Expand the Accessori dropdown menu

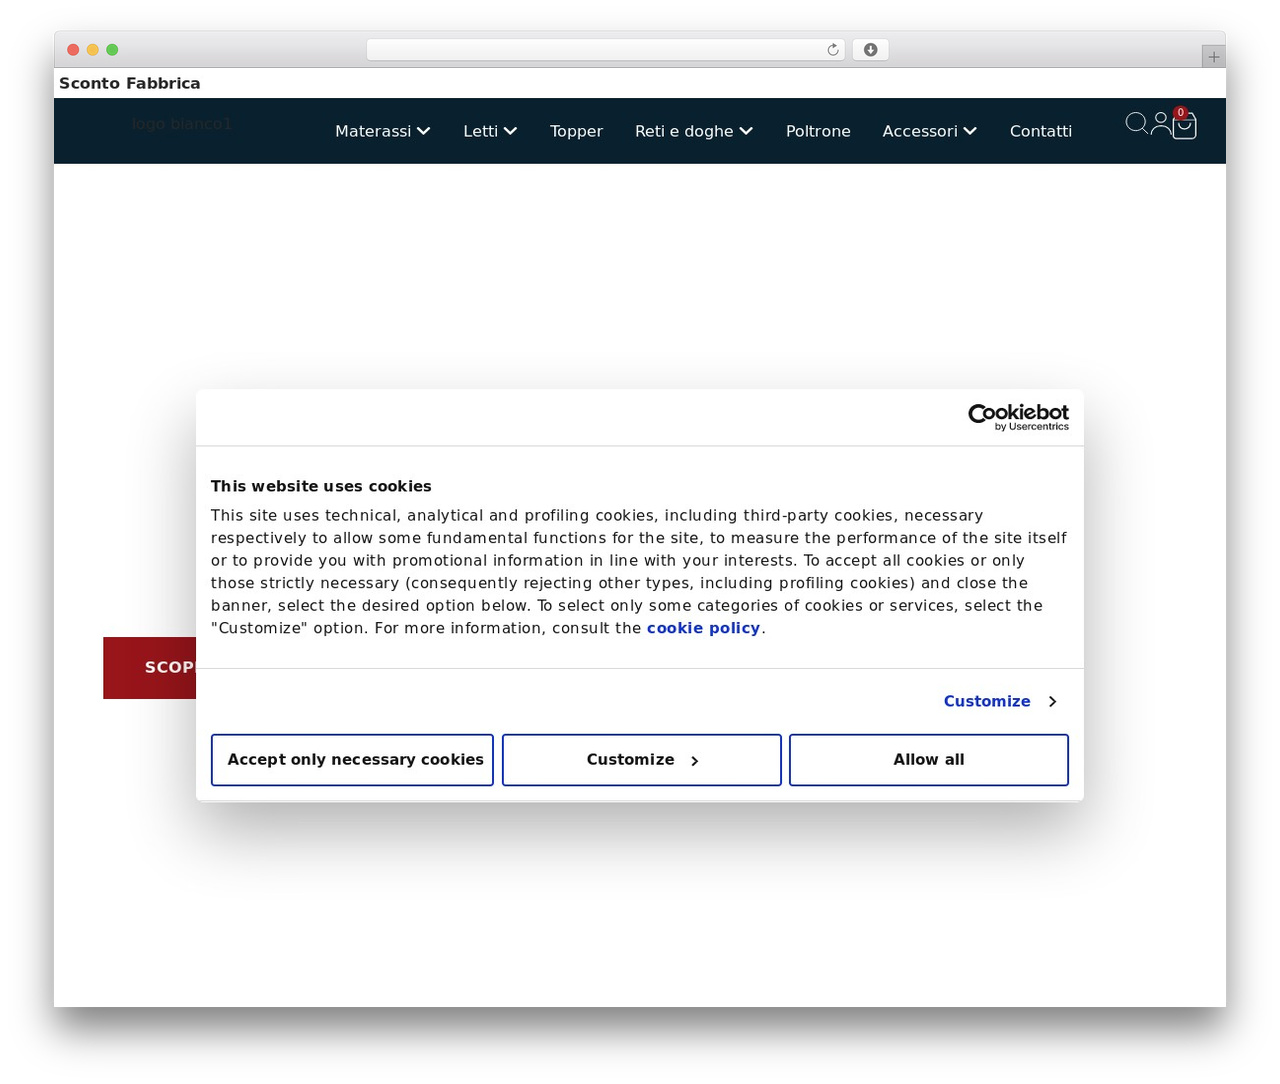click(x=930, y=131)
